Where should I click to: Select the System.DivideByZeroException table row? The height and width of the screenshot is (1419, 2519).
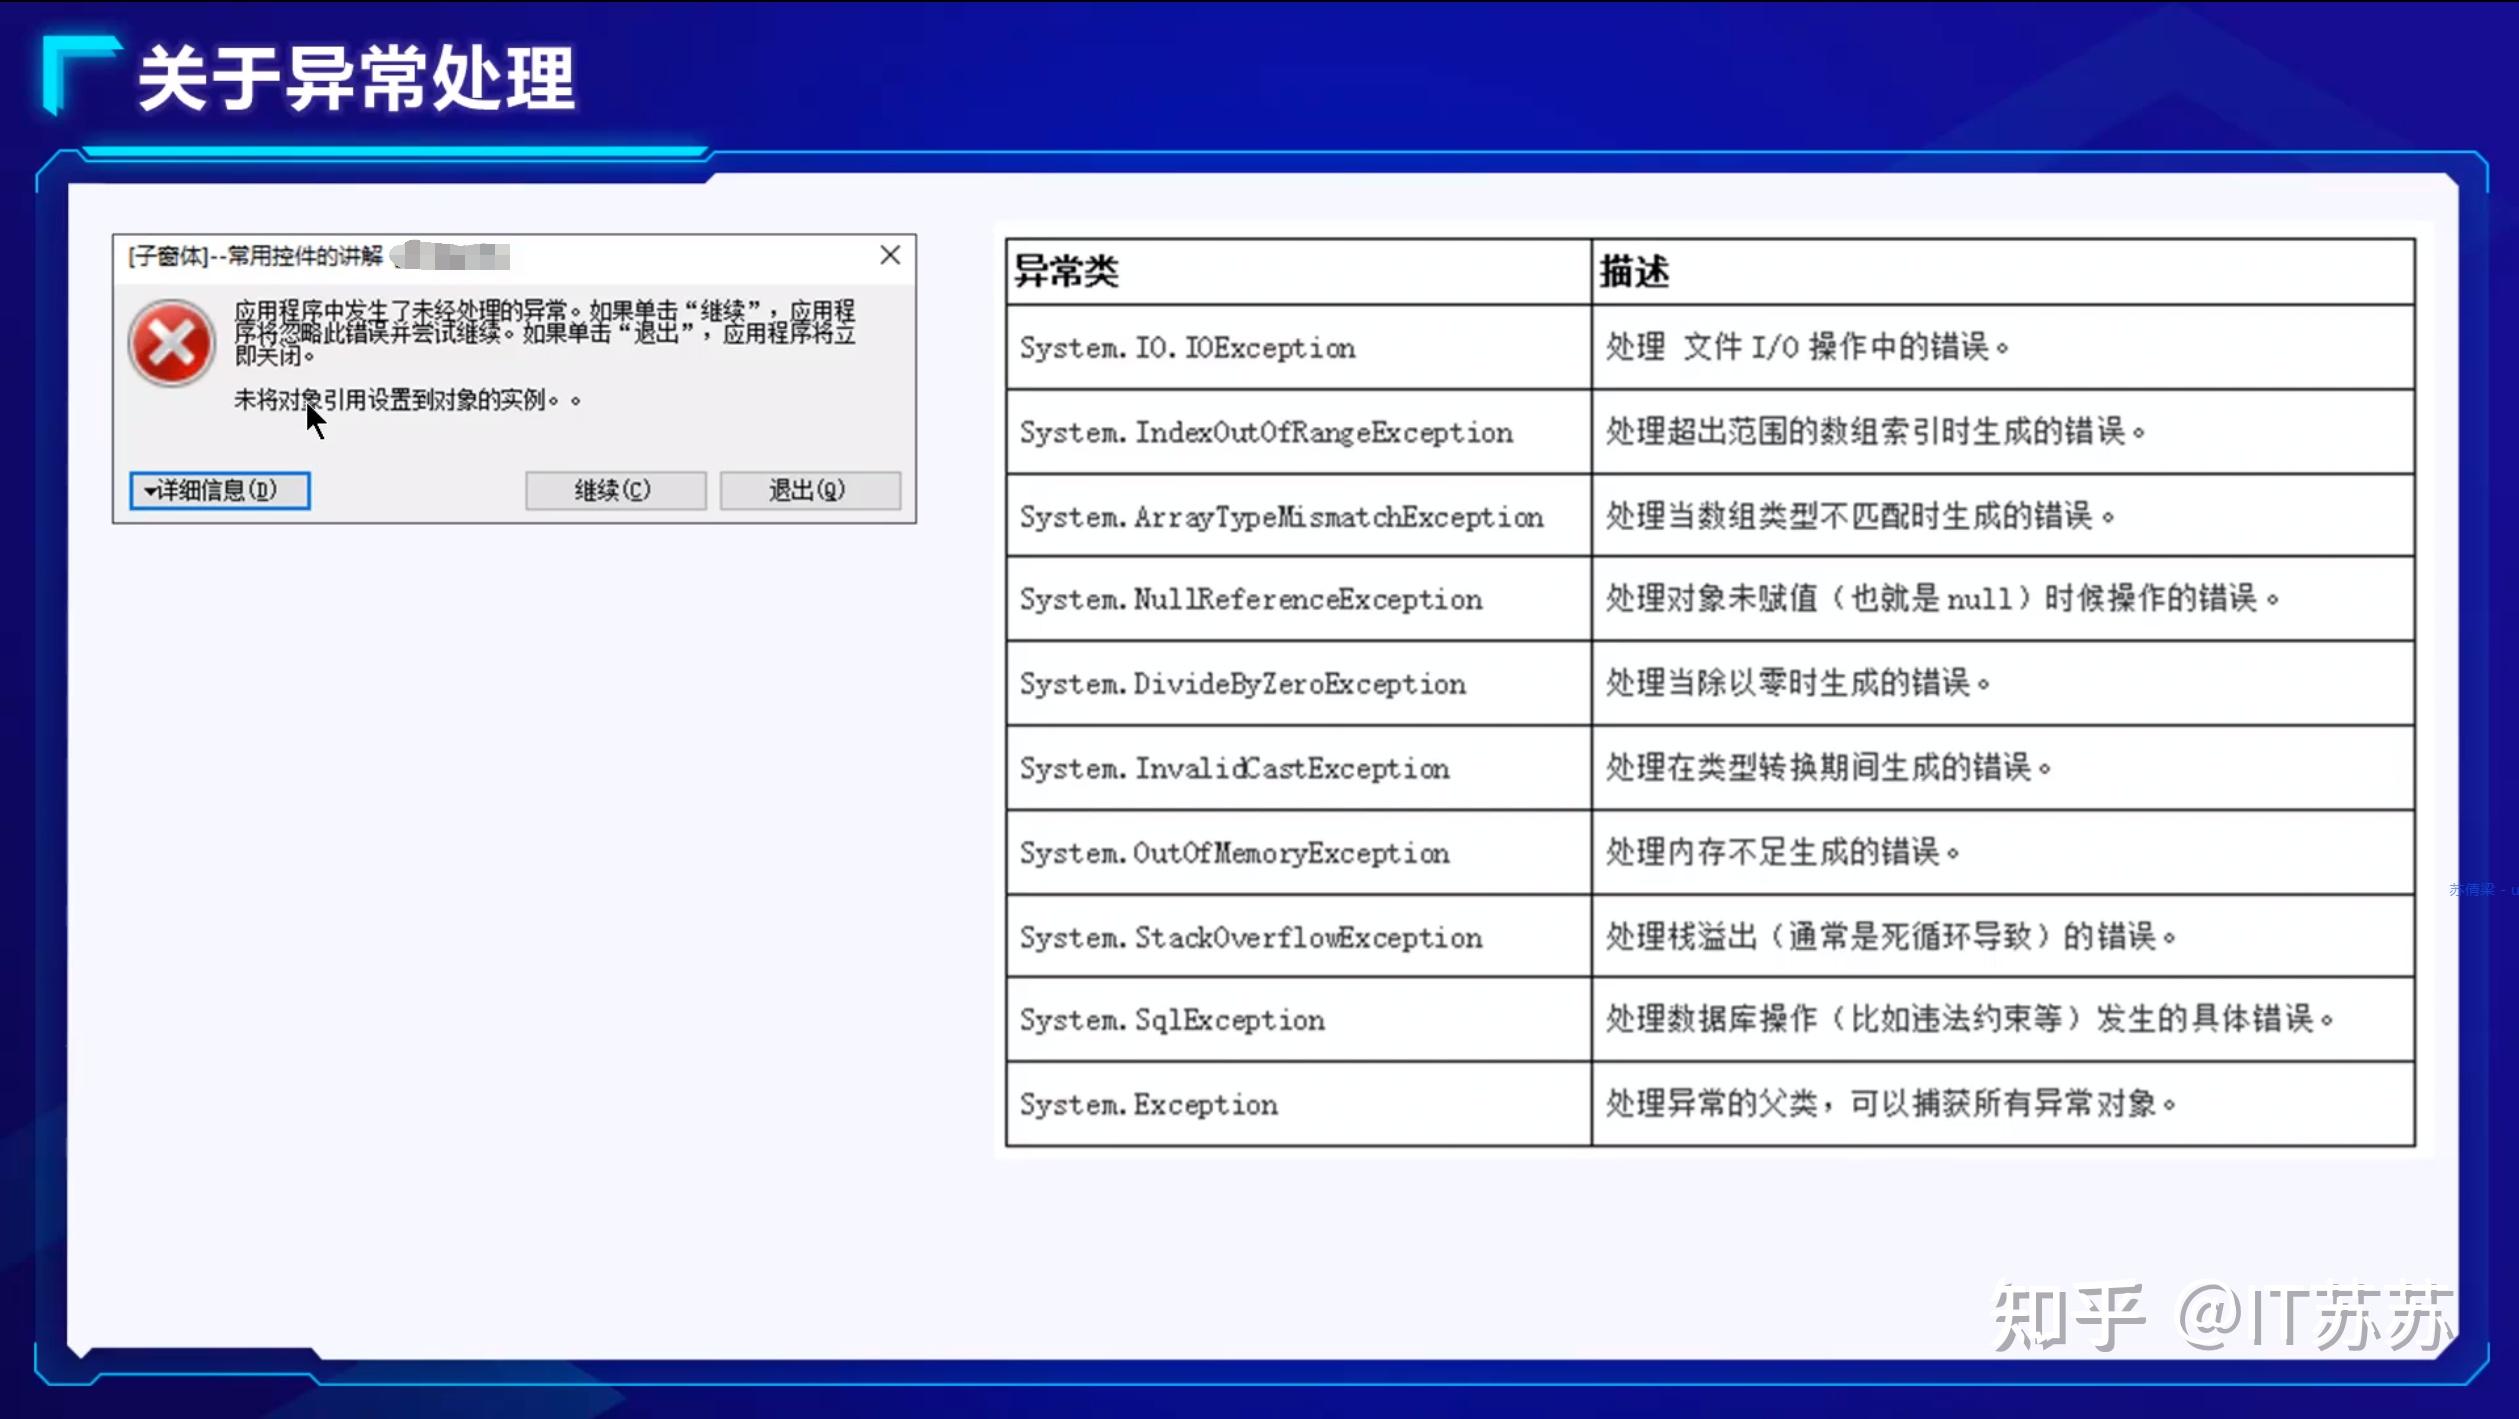click(x=1240, y=684)
